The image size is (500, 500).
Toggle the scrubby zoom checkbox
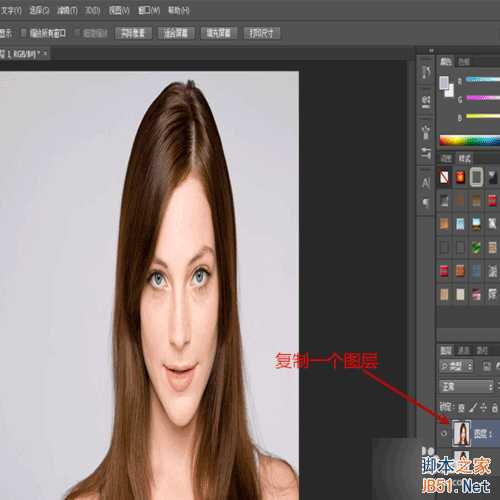pyautogui.click(x=78, y=33)
